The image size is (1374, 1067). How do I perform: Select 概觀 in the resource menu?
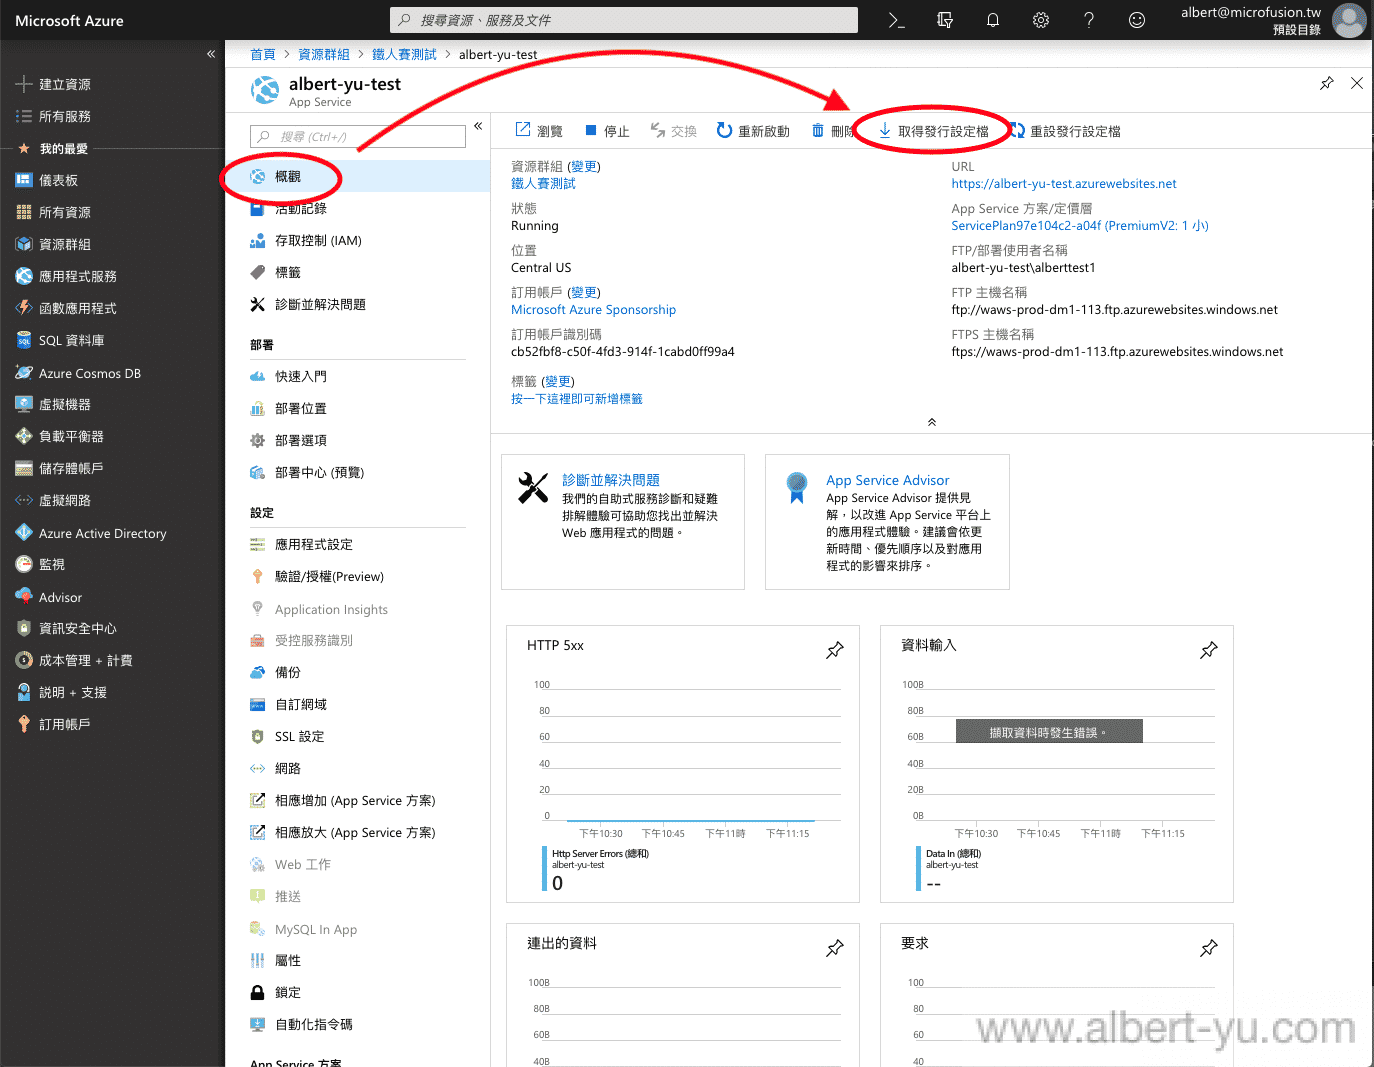358,176
